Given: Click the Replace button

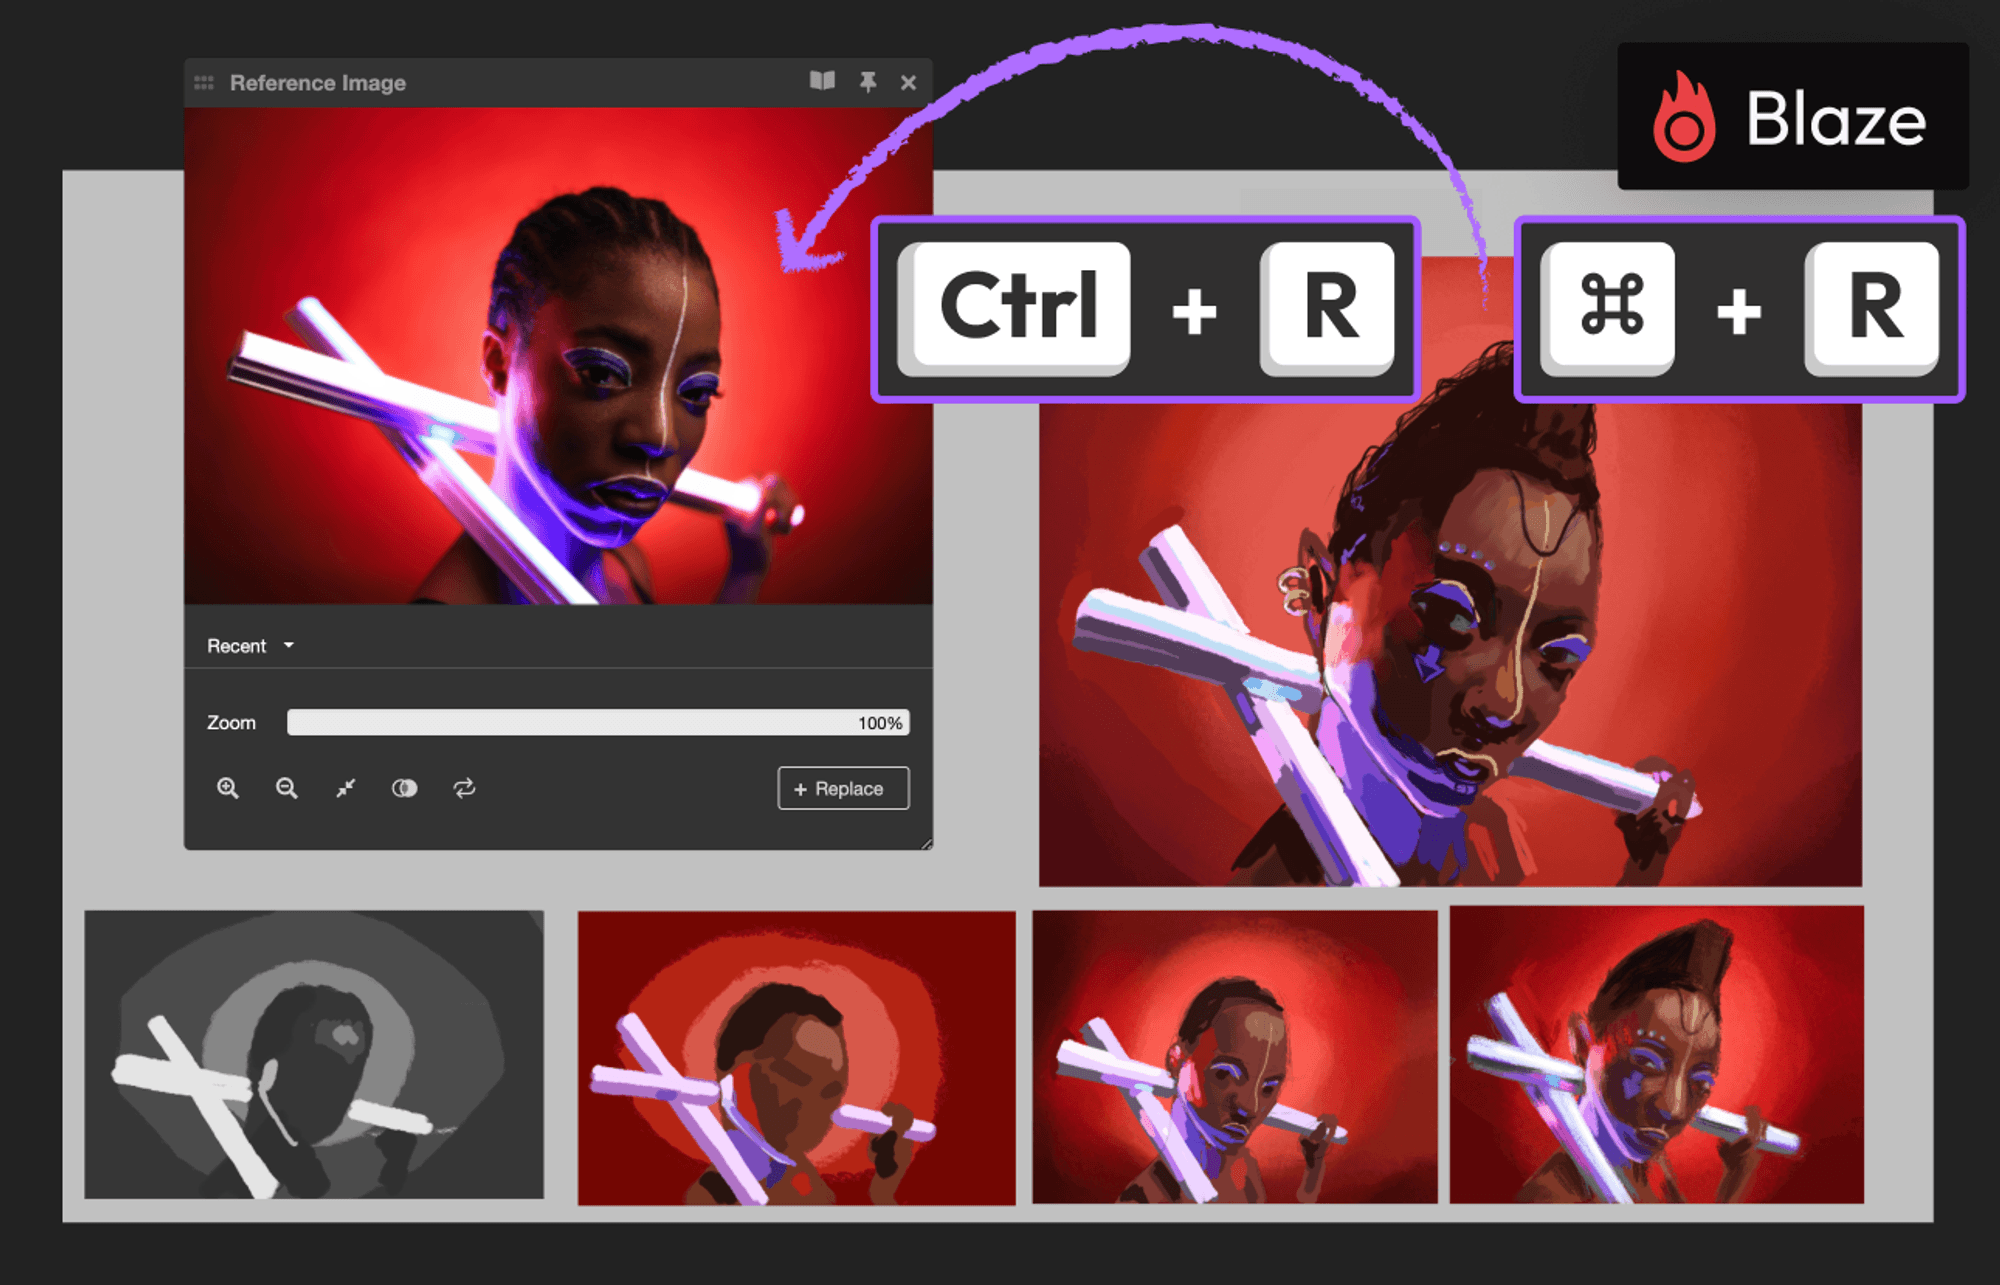Looking at the screenshot, I should coord(843,788).
